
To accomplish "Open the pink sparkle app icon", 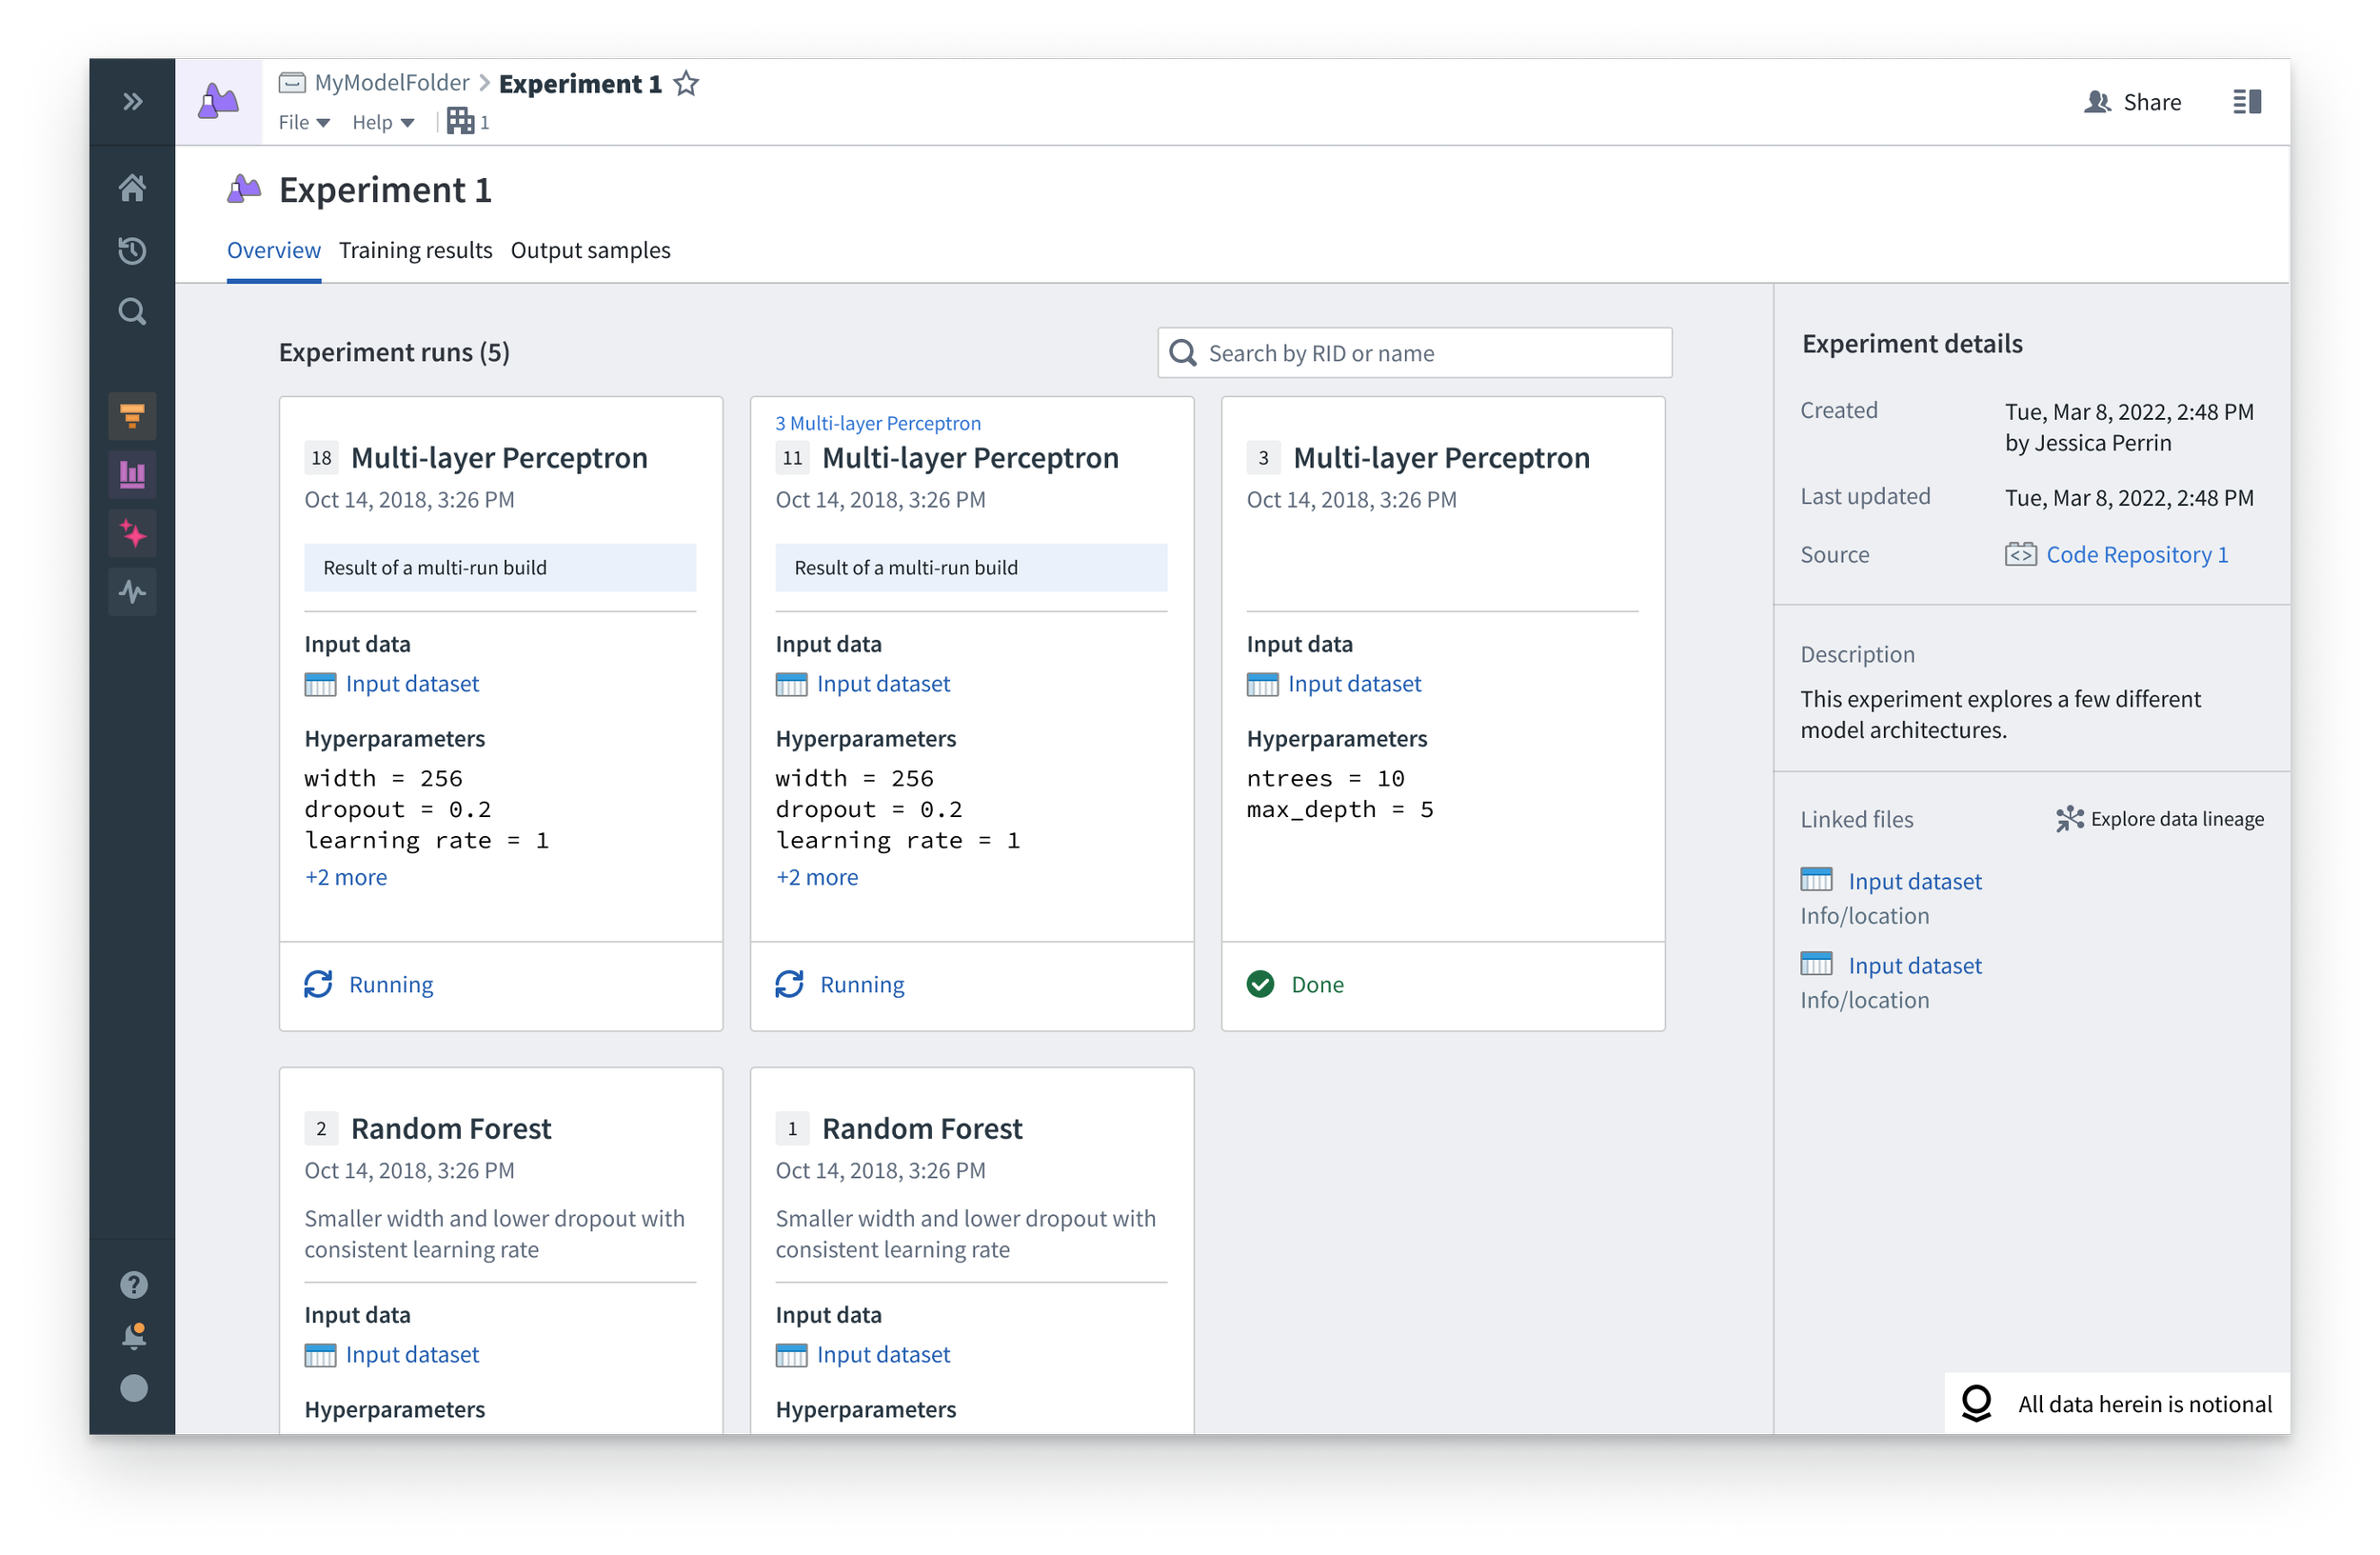I will 132,533.
